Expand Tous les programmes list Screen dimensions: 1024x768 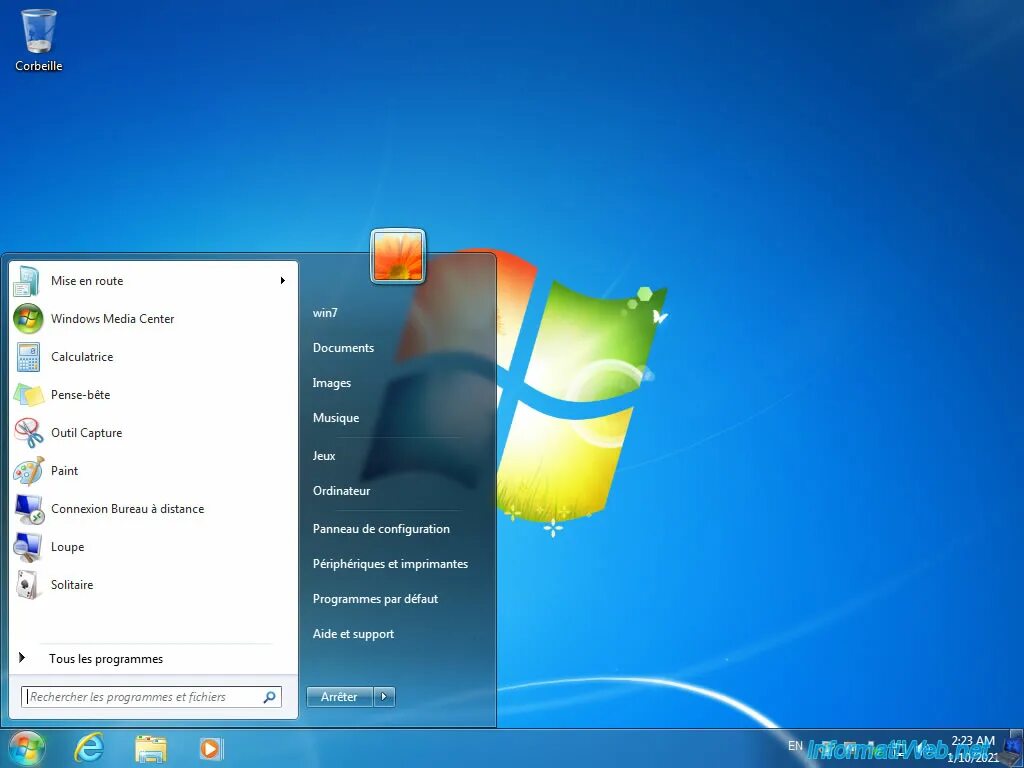point(106,659)
